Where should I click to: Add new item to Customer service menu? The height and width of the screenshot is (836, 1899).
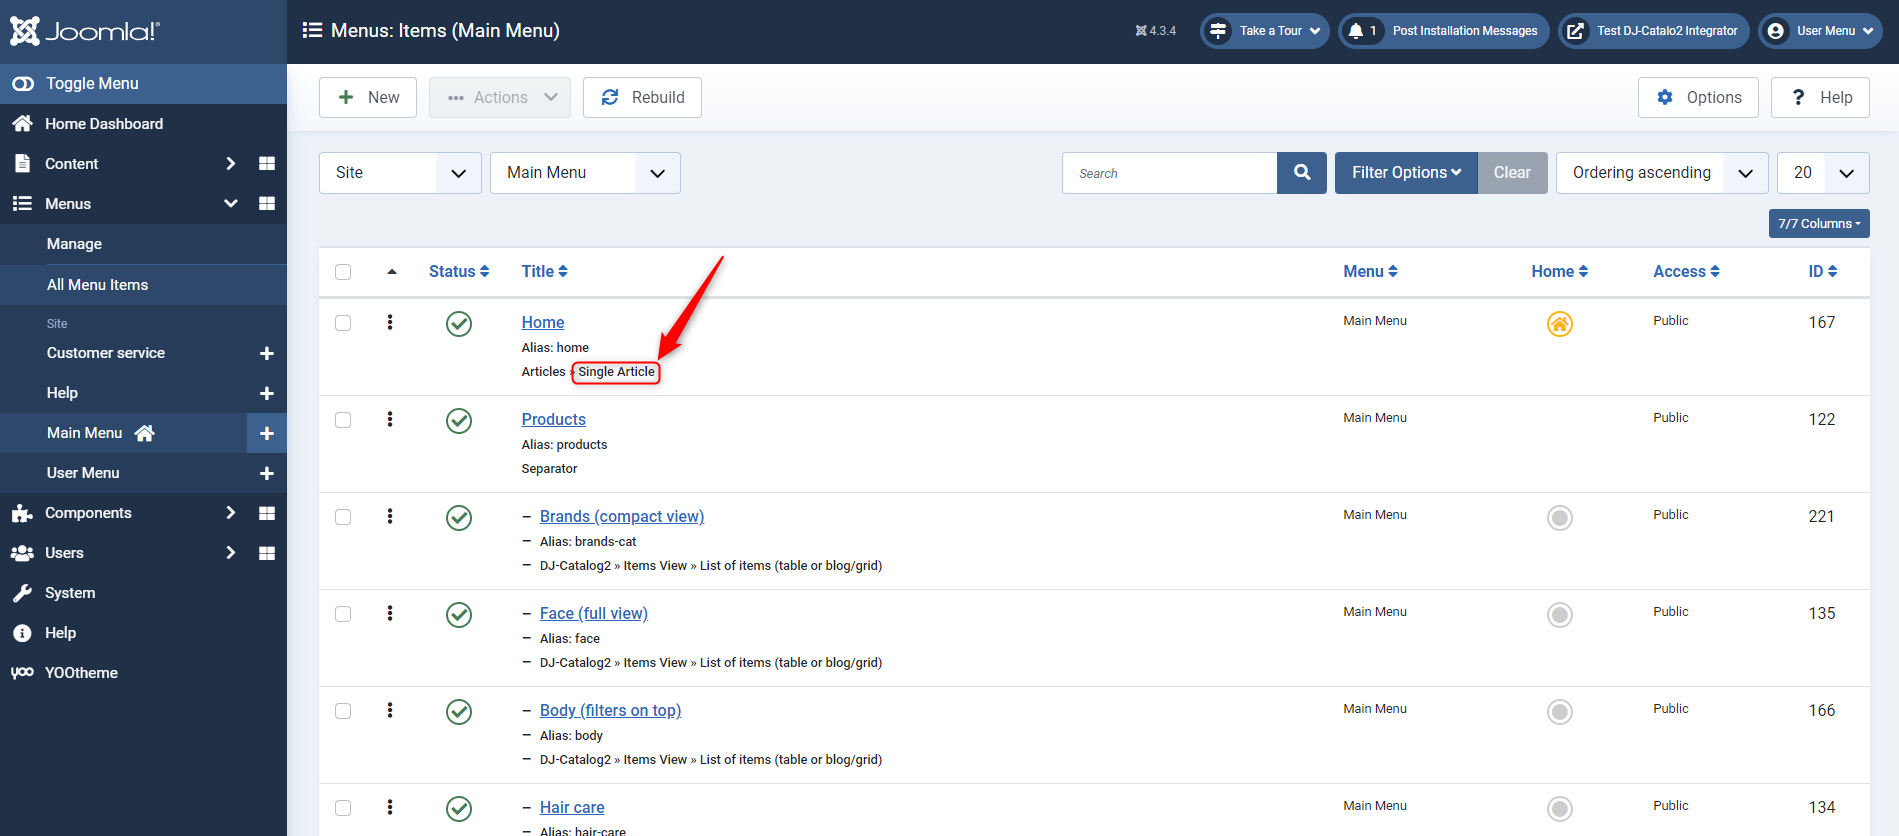point(266,353)
